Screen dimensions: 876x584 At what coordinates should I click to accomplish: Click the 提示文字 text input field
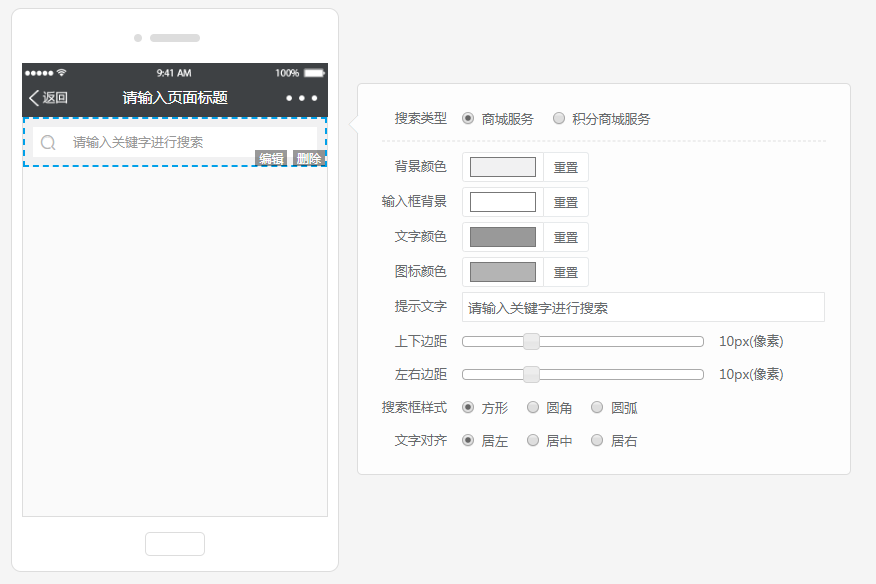click(643, 308)
